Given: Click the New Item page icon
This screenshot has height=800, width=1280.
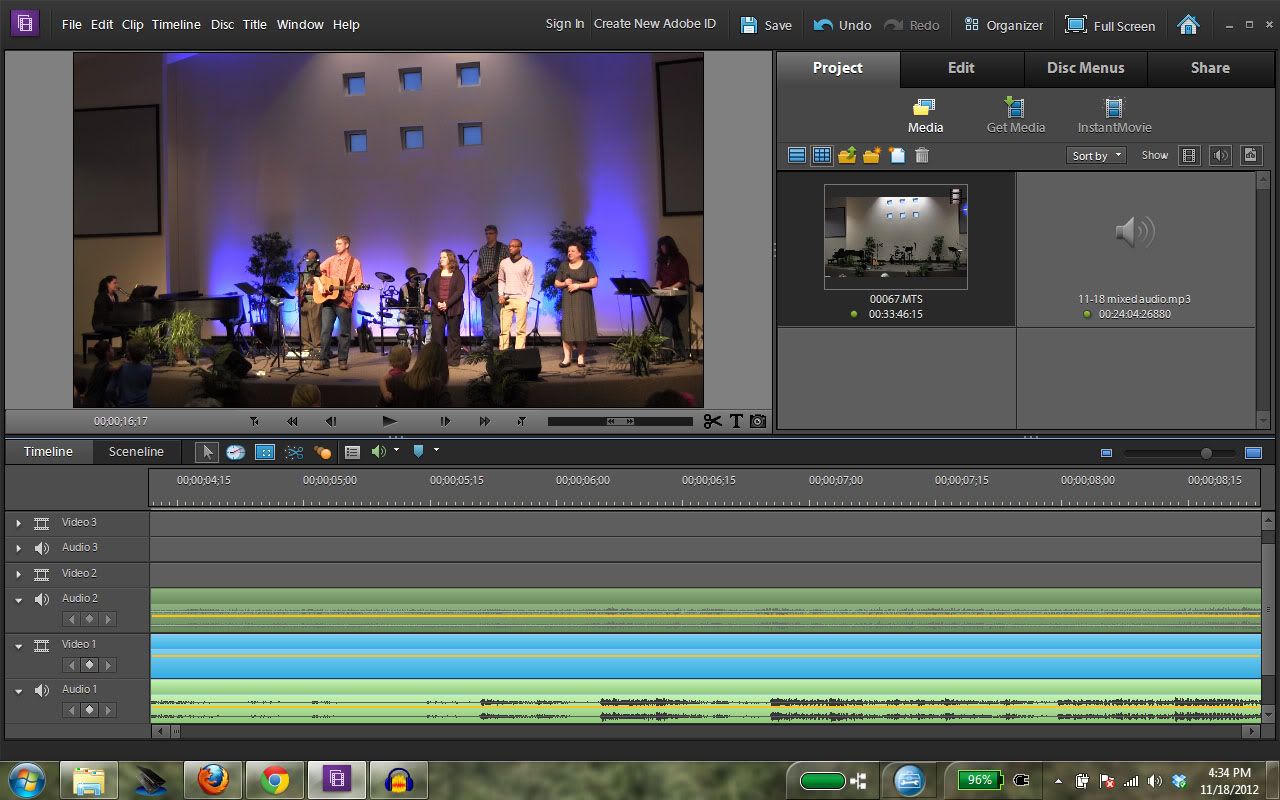Looking at the screenshot, I should pos(897,155).
